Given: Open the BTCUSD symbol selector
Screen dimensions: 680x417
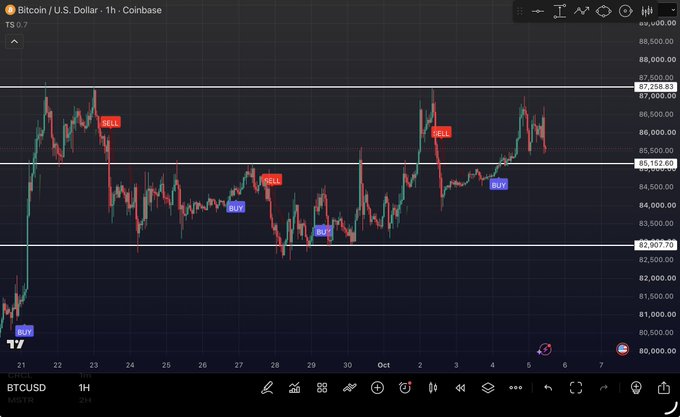Looking at the screenshot, I should [x=26, y=388].
